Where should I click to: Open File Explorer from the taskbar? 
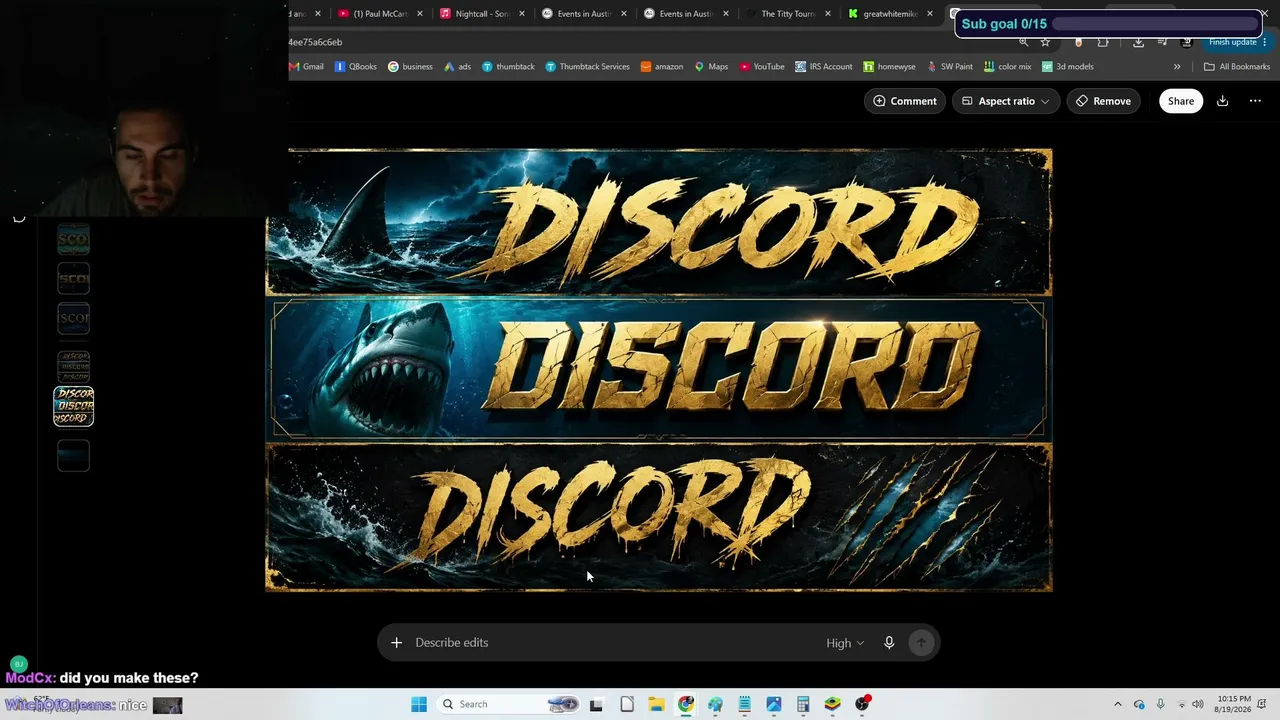pyautogui.click(x=656, y=704)
